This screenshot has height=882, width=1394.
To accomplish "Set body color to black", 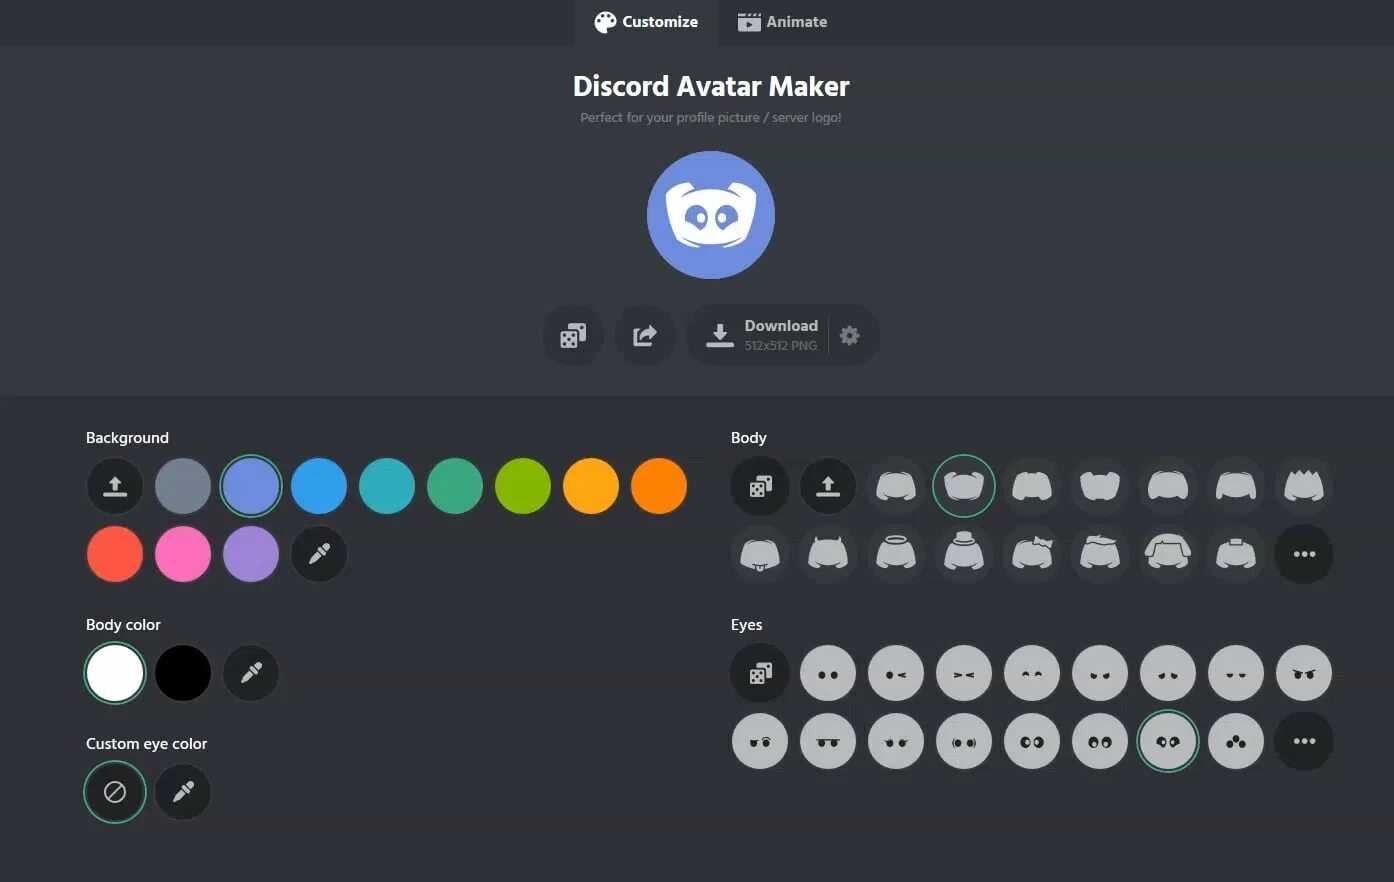I will pyautogui.click(x=183, y=673).
